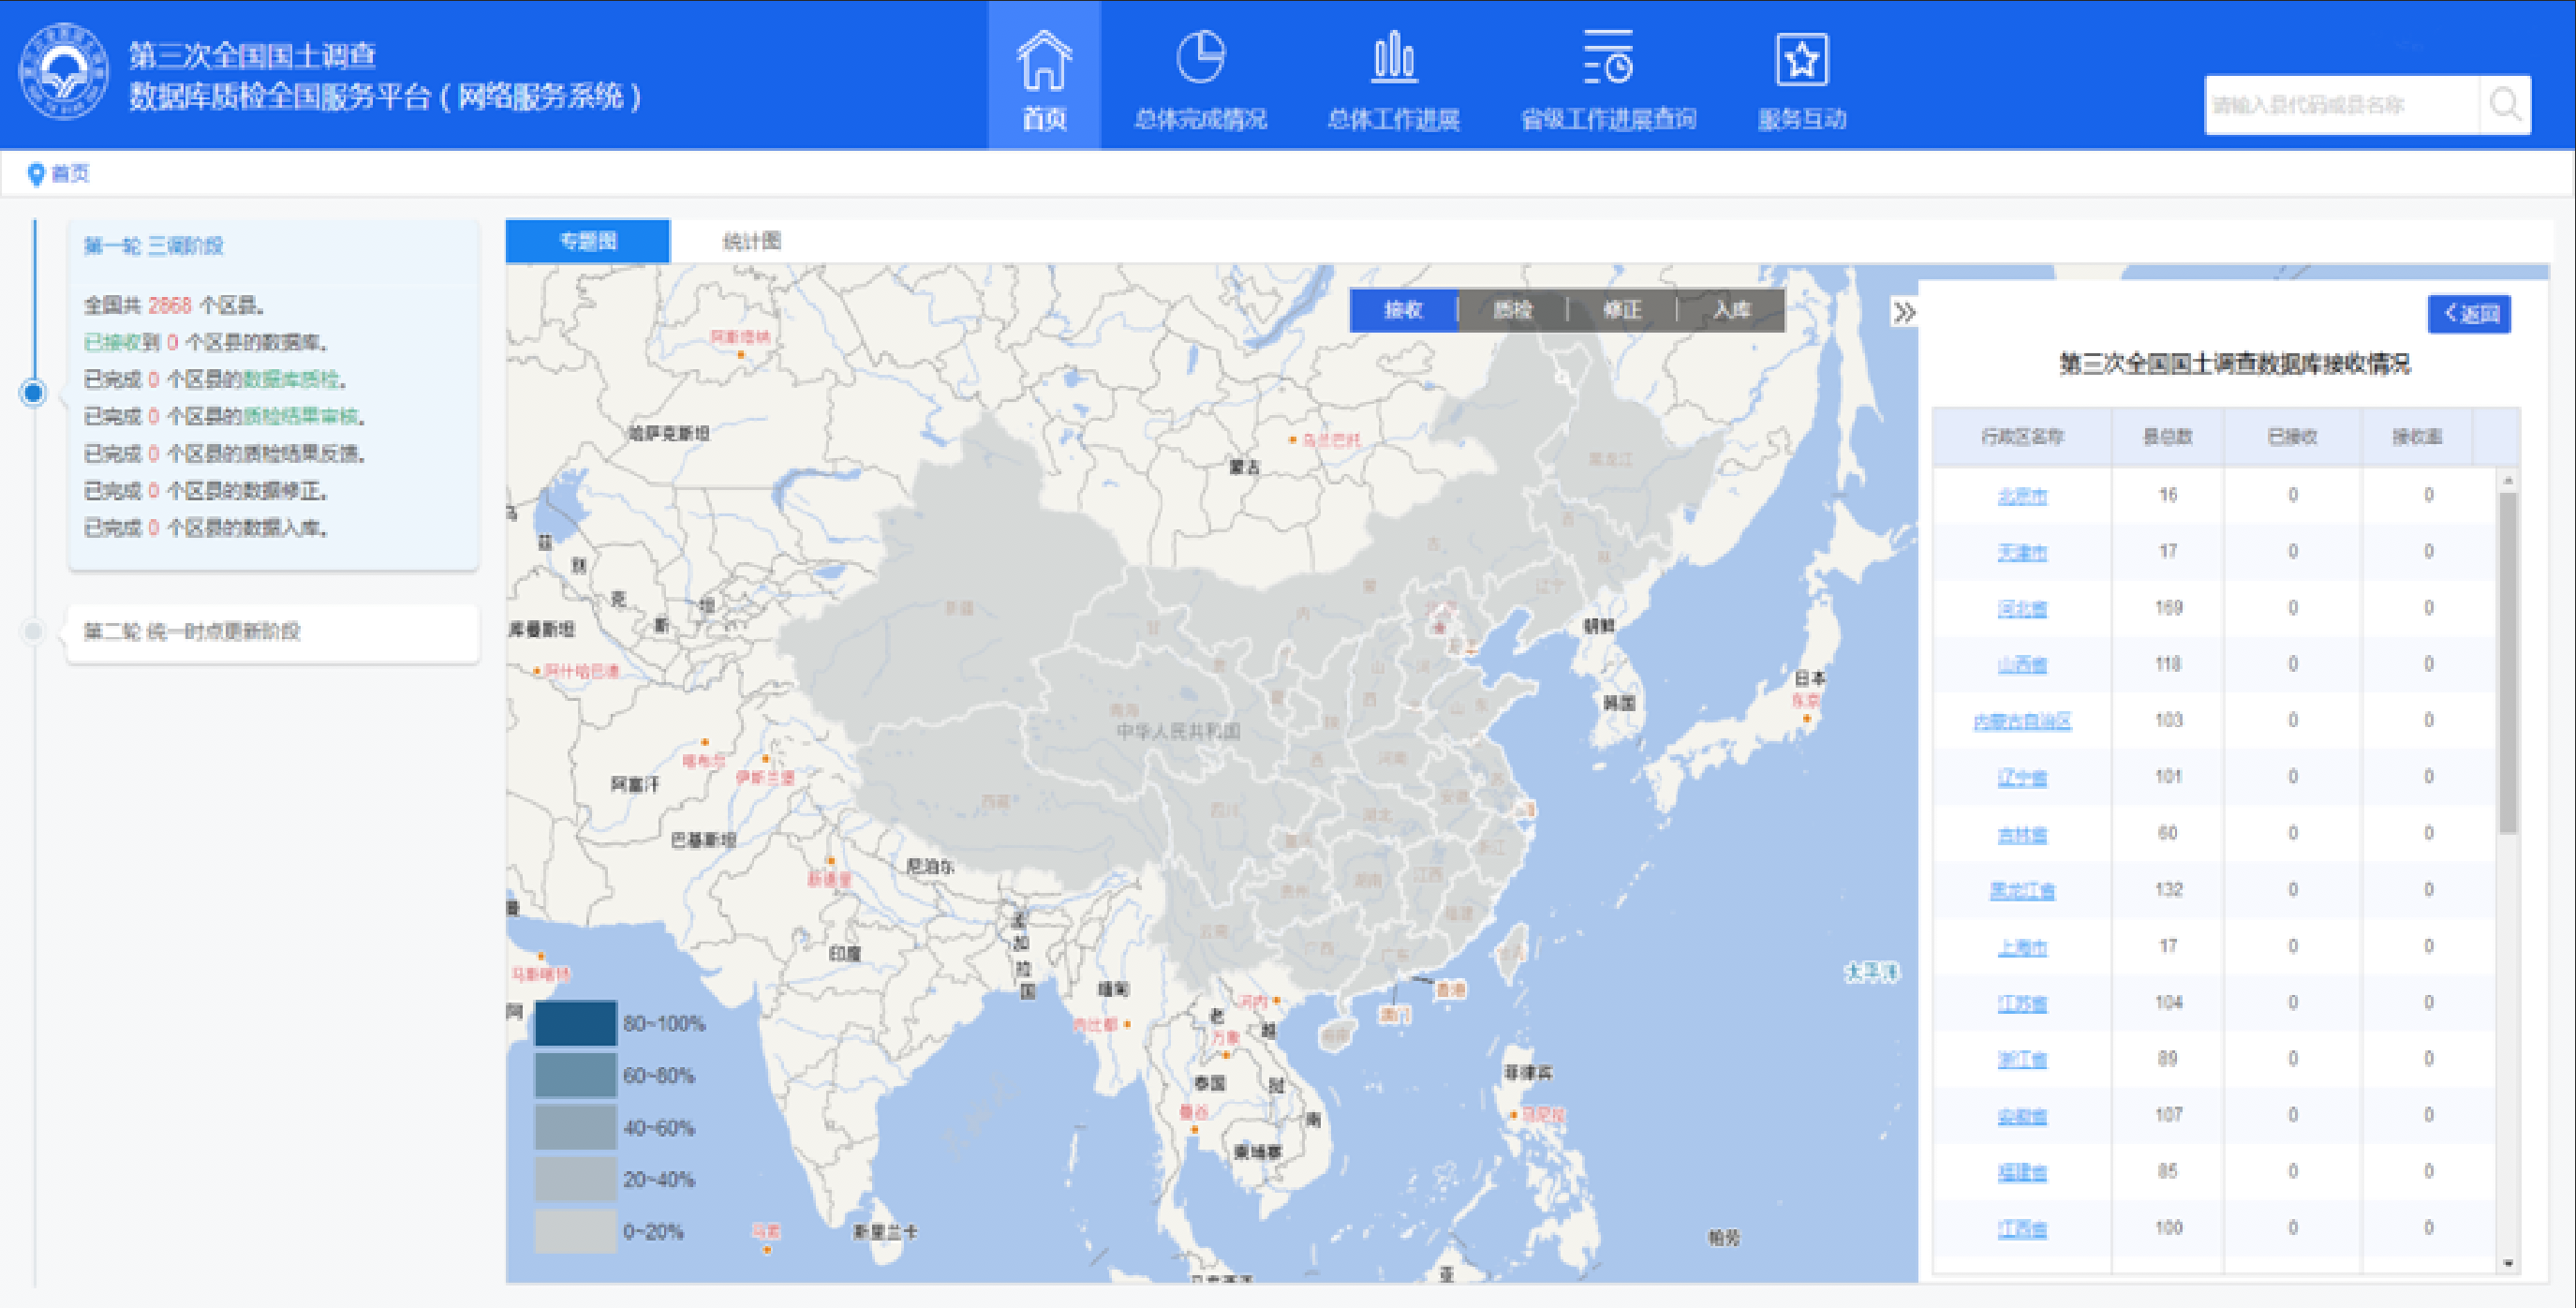Screen dimensions: 2576x1308
Task: Click 中华人民共和国 label on map
Action: click(x=1178, y=731)
